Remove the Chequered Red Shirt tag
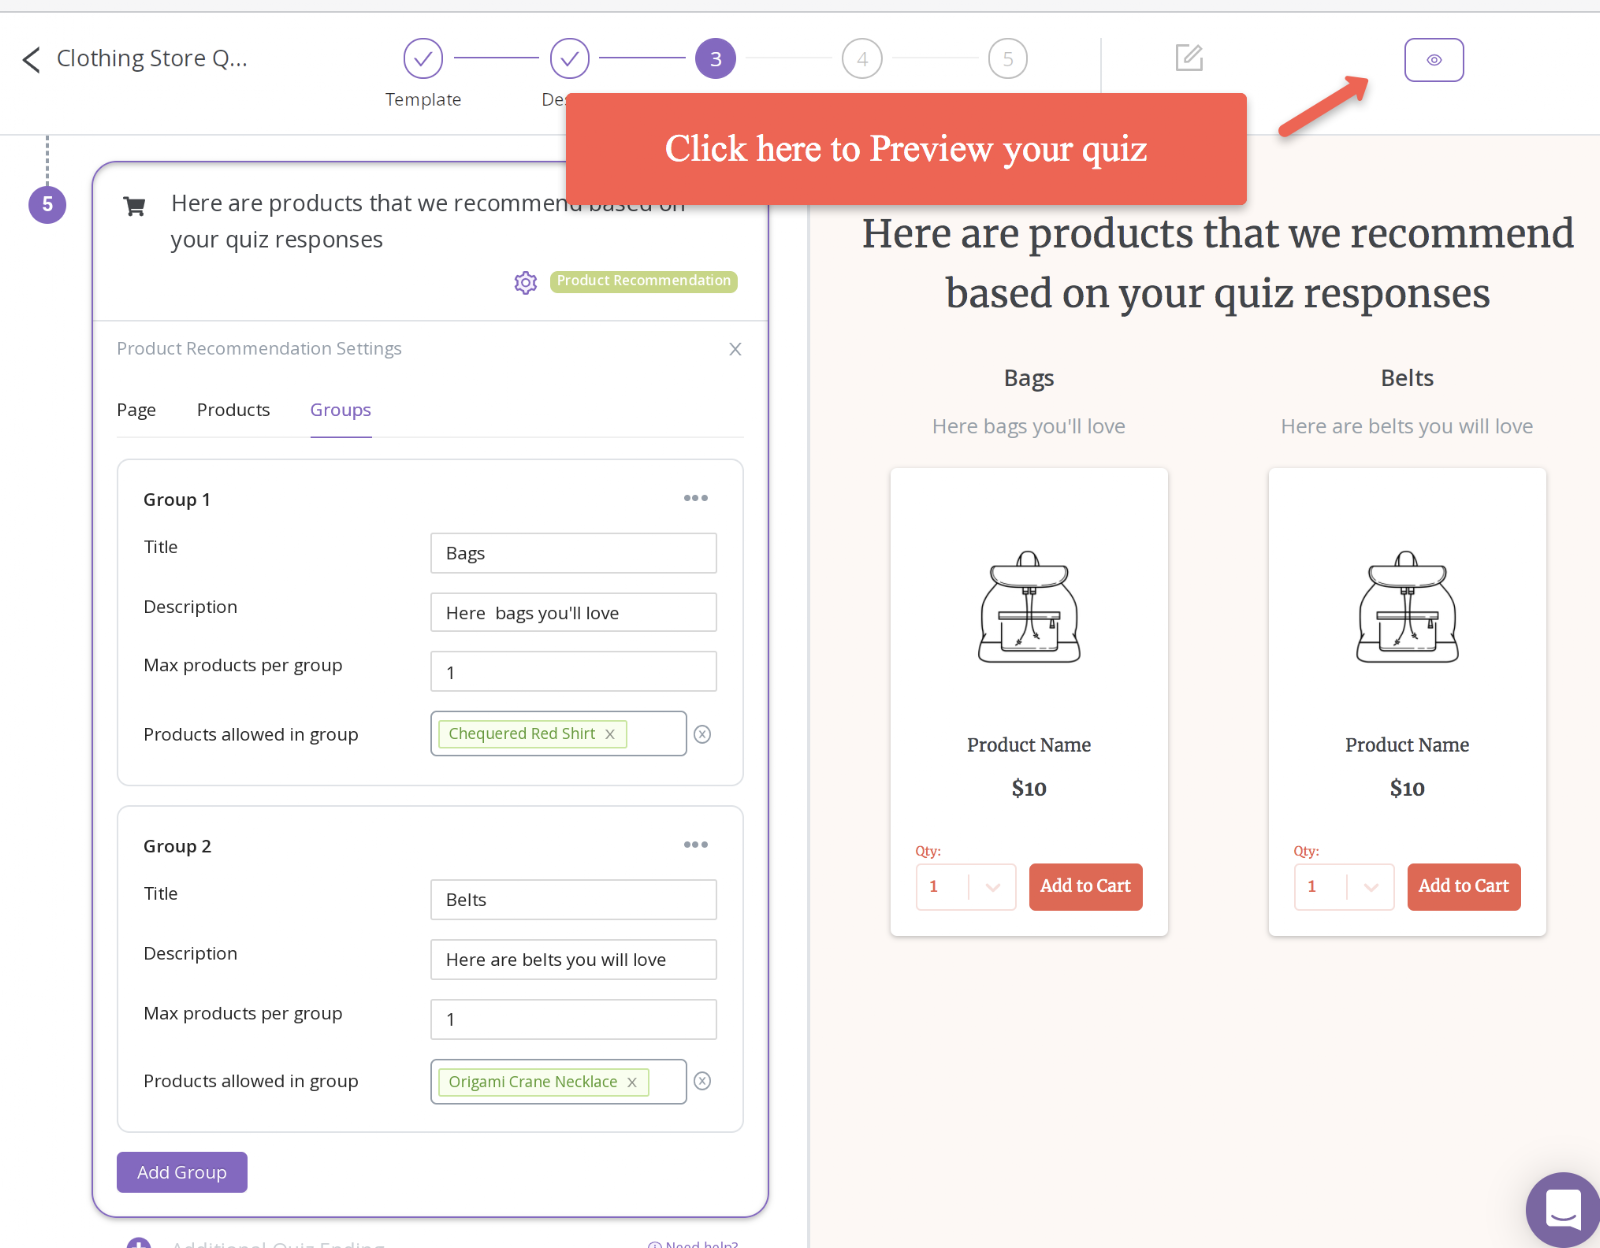Screen dimensions: 1600x1248 [610, 734]
